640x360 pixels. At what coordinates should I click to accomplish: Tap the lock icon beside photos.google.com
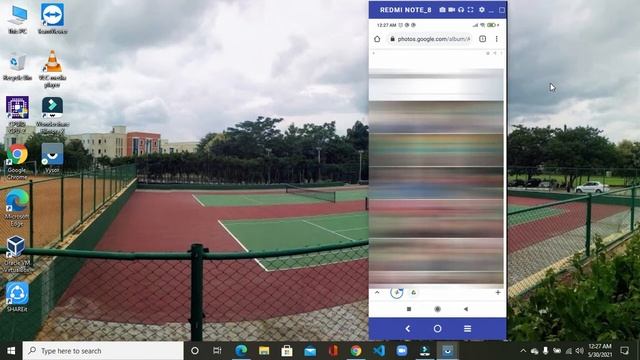click(x=392, y=39)
